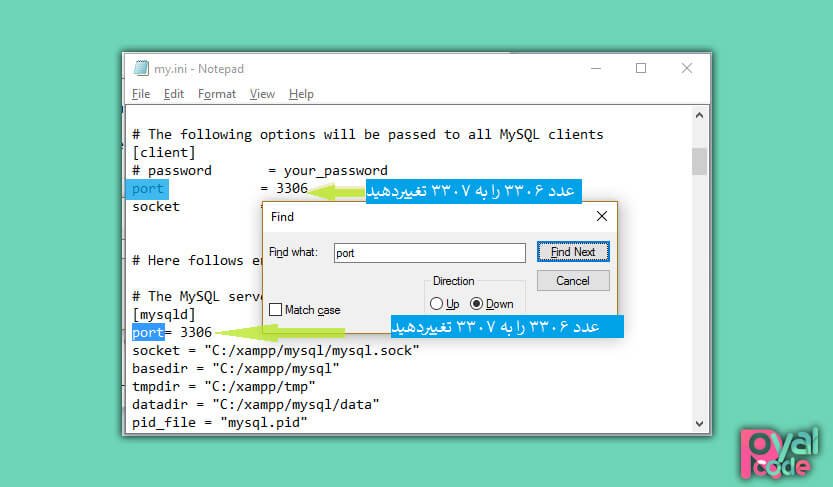Viewport: 833px width, 487px height.
Task: Click the my.ini - Notepad title text
Action: pyautogui.click(x=199, y=69)
